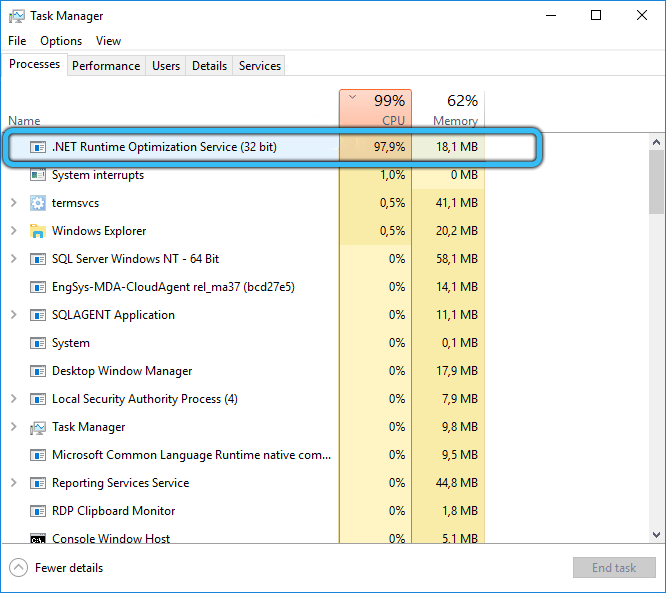
Task: Expand the Windows Explorer process group
Action: [x=13, y=231]
